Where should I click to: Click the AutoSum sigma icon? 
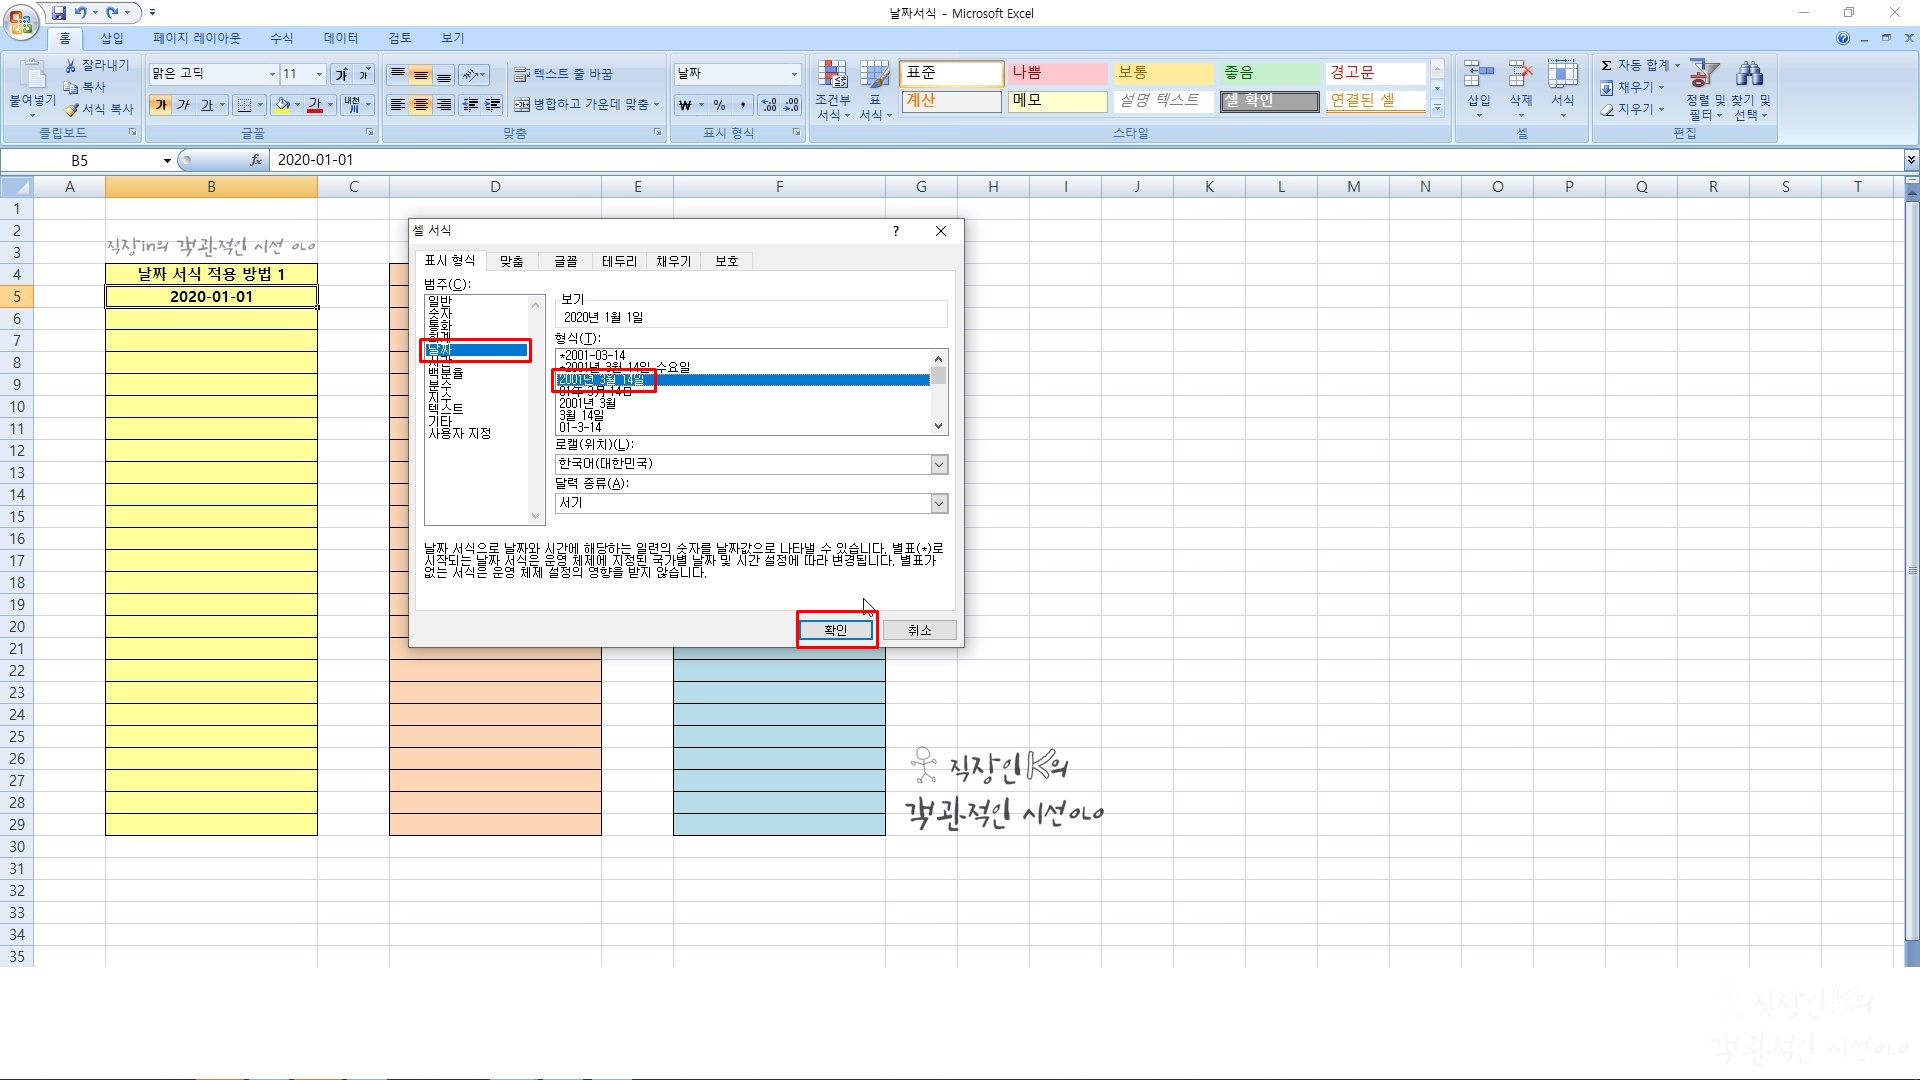(x=1606, y=66)
